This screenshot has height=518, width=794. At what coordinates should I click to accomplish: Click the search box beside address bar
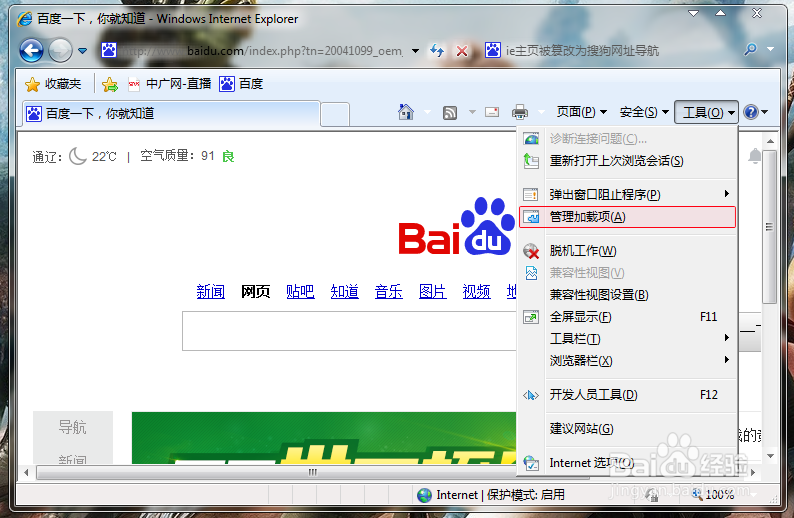[x=611, y=51]
